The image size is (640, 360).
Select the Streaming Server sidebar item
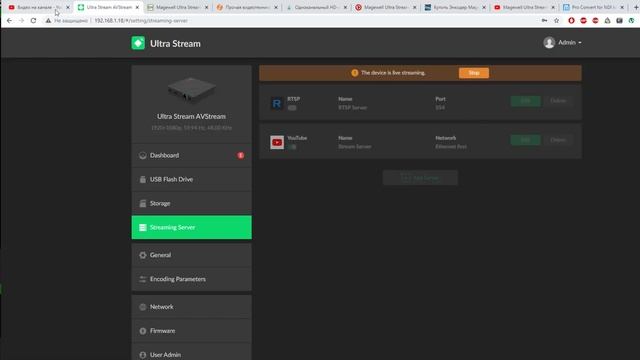tap(191, 227)
